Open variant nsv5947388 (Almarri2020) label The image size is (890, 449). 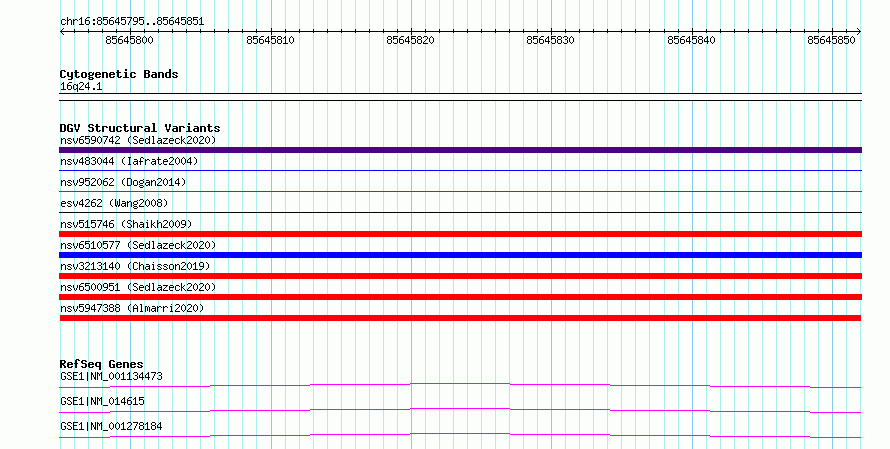point(132,308)
